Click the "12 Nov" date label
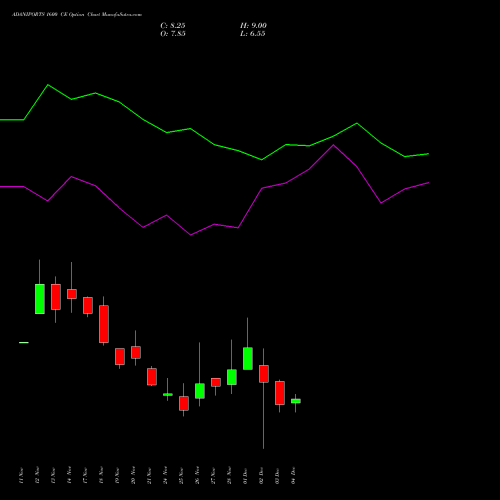Screen dimensions: 500x500 (x=37, y=475)
